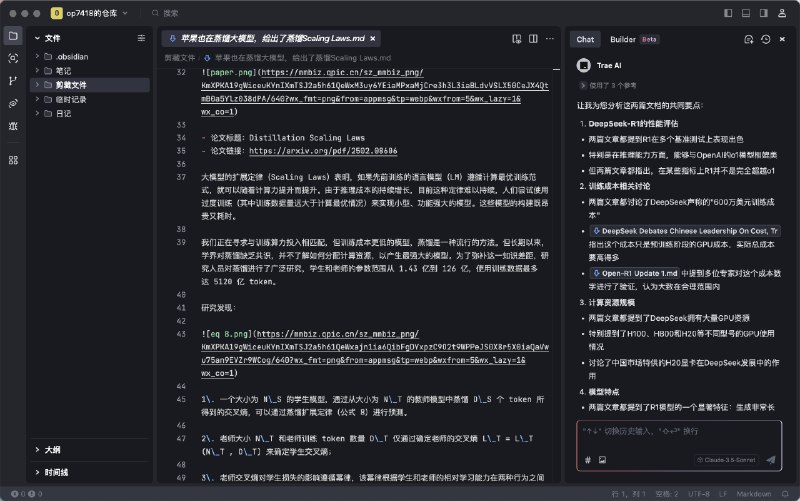Switch to the Chat tab

pyautogui.click(x=585, y=39)
